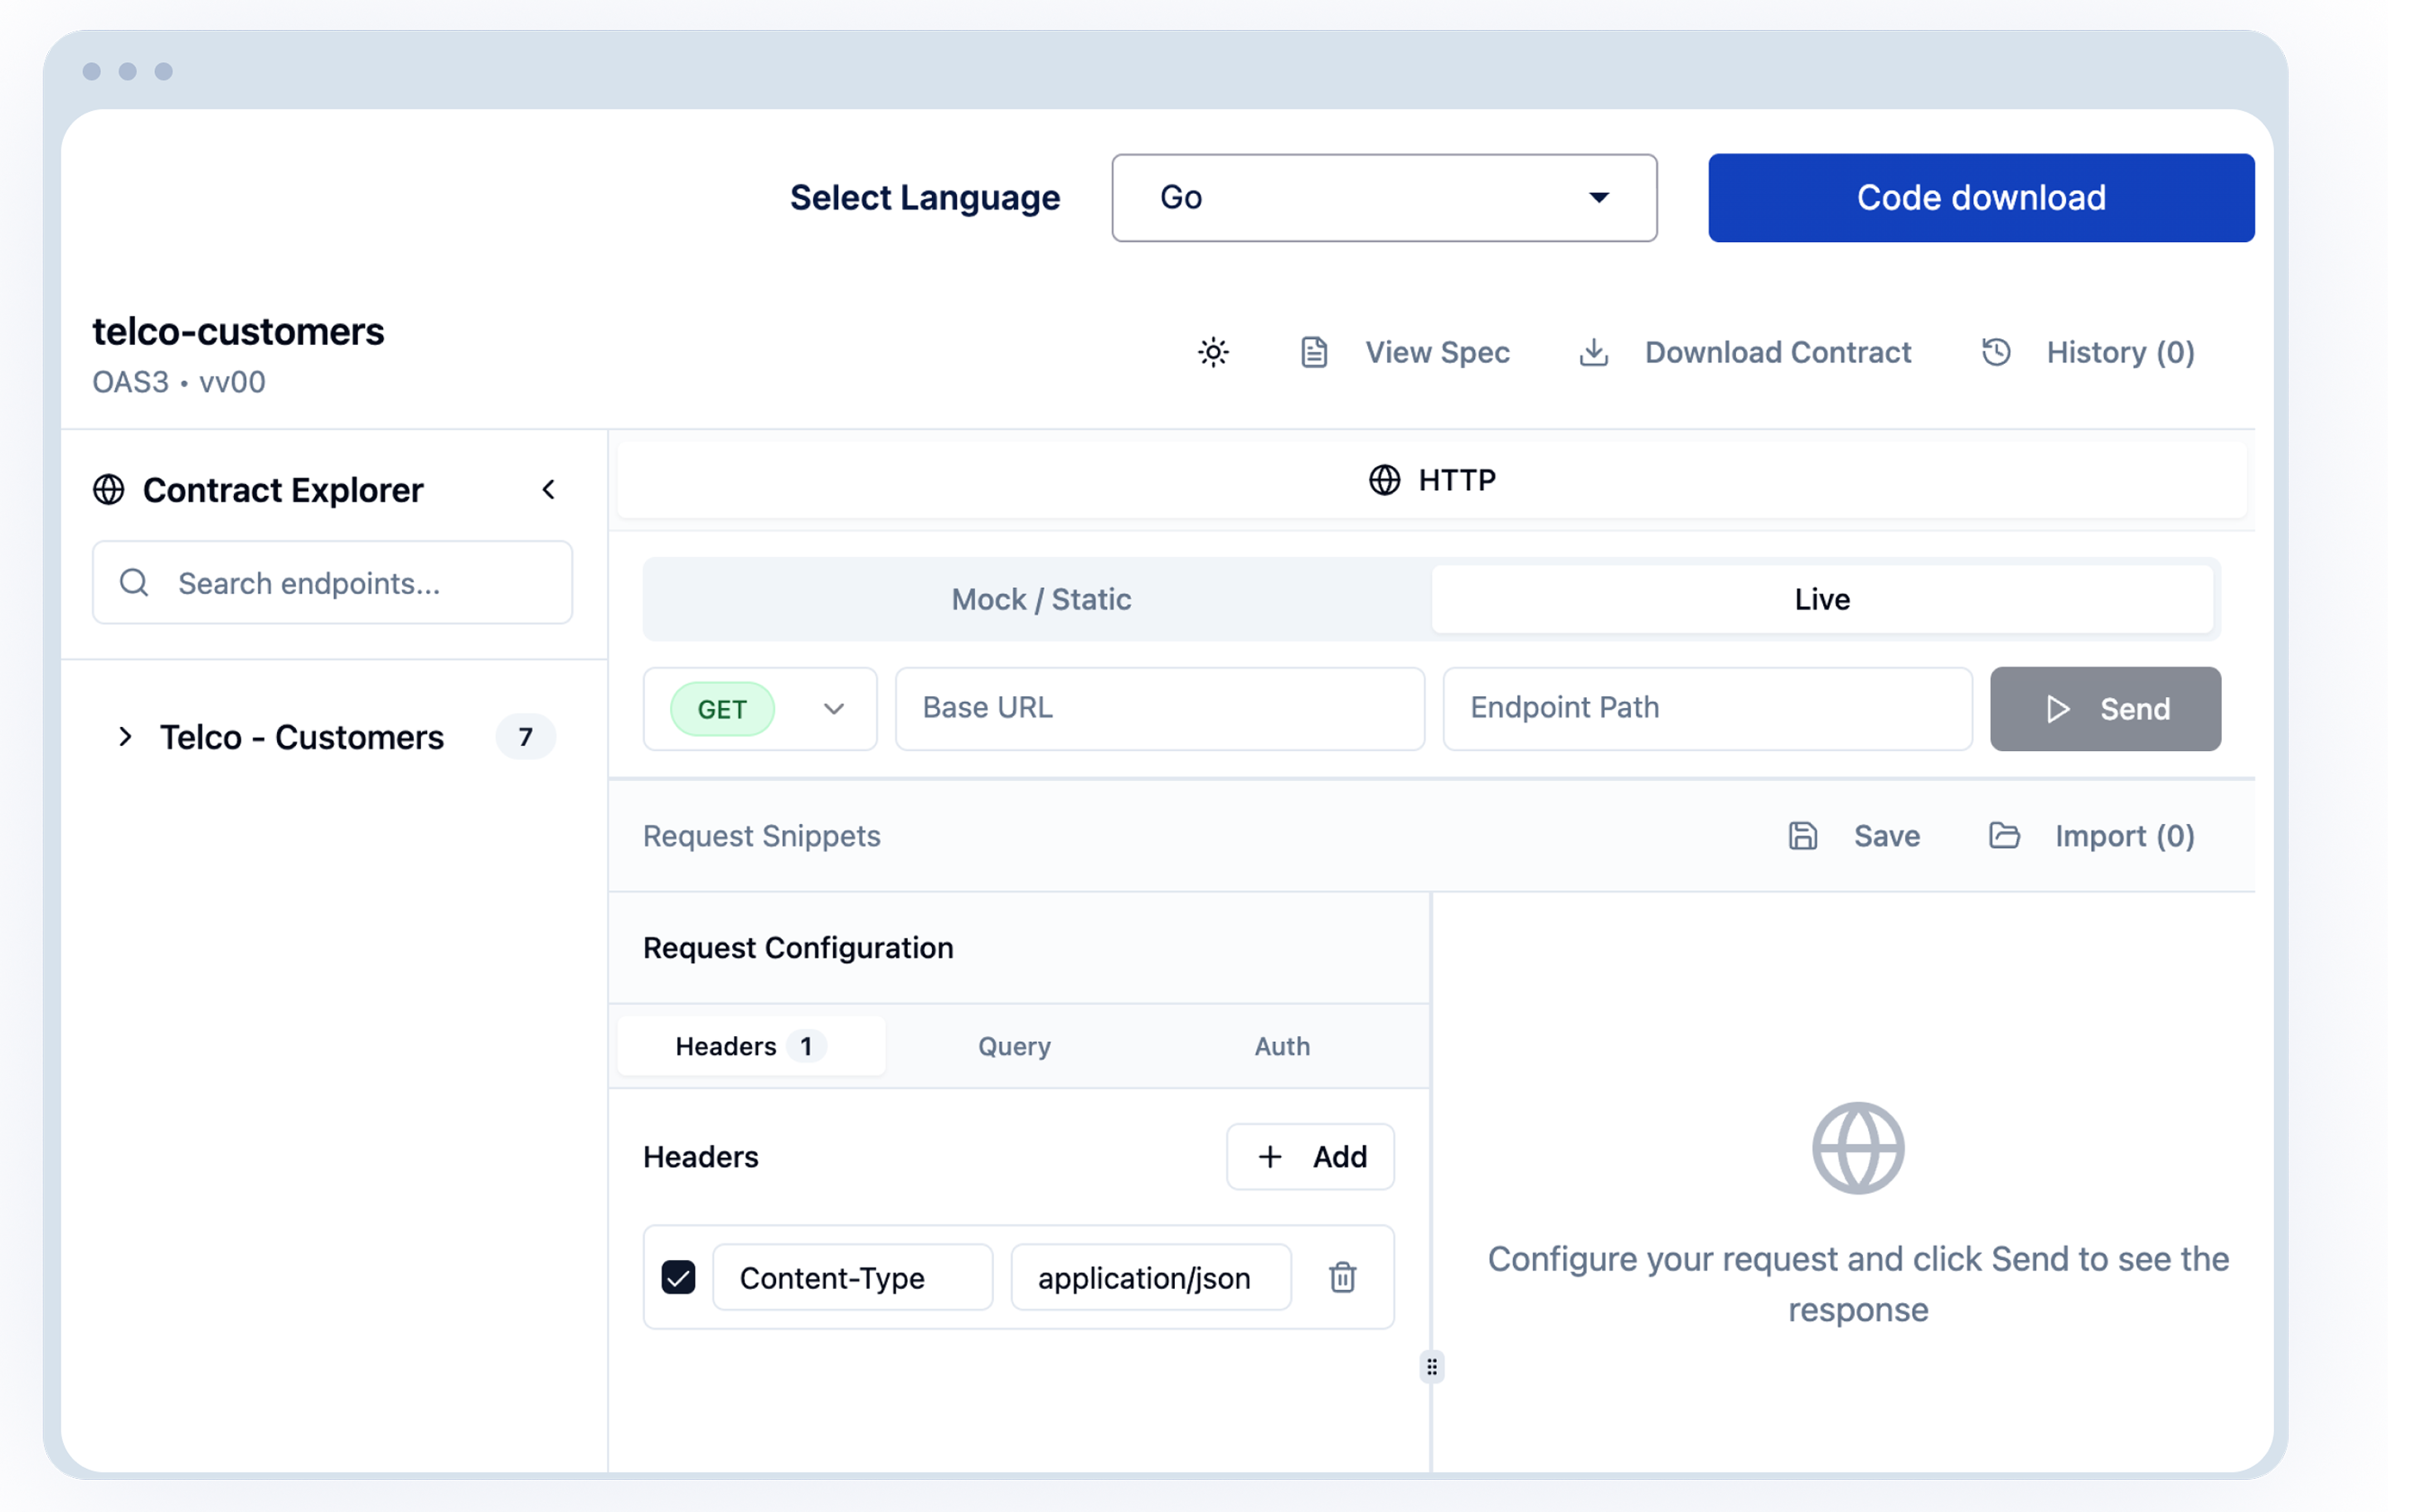Open the Auth tab
The width and height of the screenshot is (2411, 1512).
coord(1282,1046)
